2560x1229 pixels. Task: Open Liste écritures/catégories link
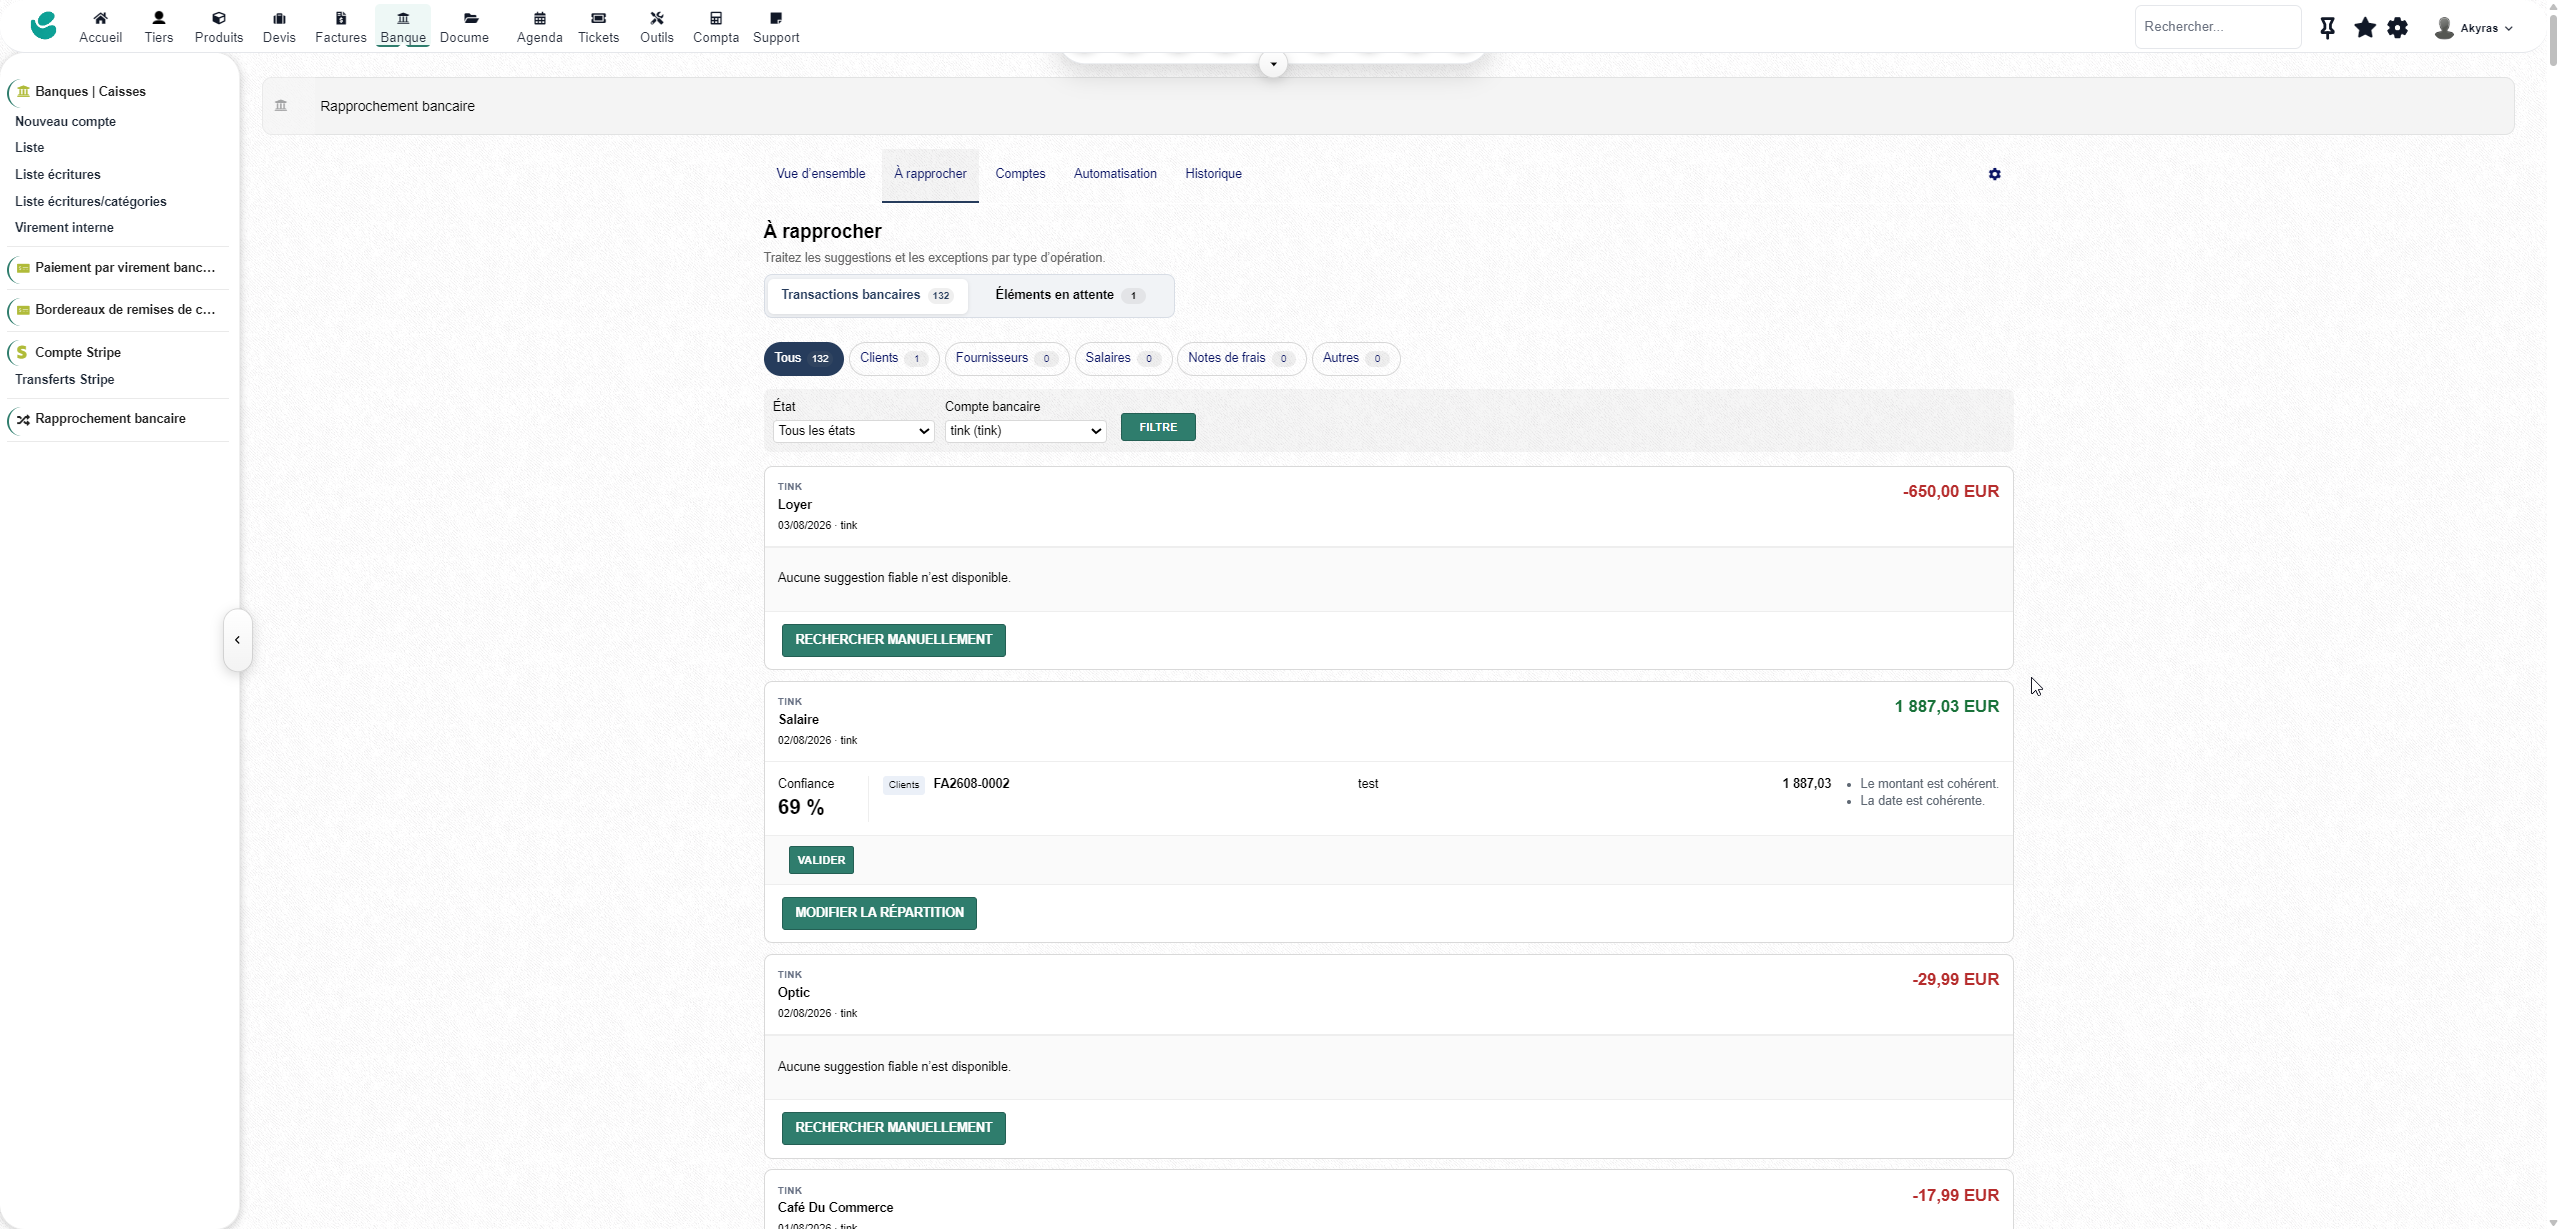91,202
